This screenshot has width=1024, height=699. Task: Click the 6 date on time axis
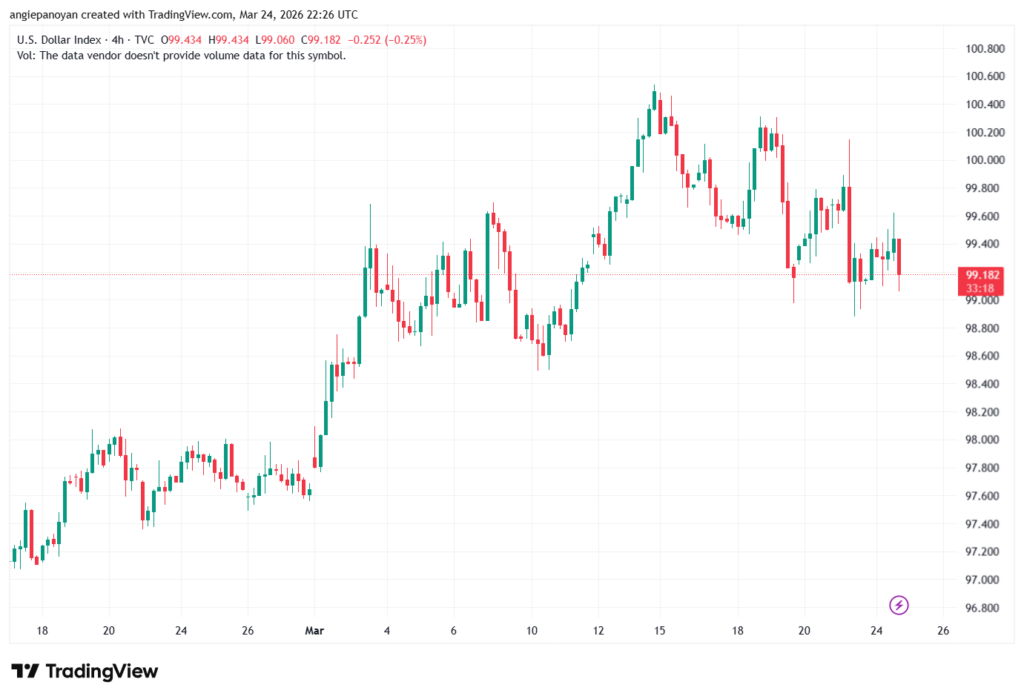(453, 631)
